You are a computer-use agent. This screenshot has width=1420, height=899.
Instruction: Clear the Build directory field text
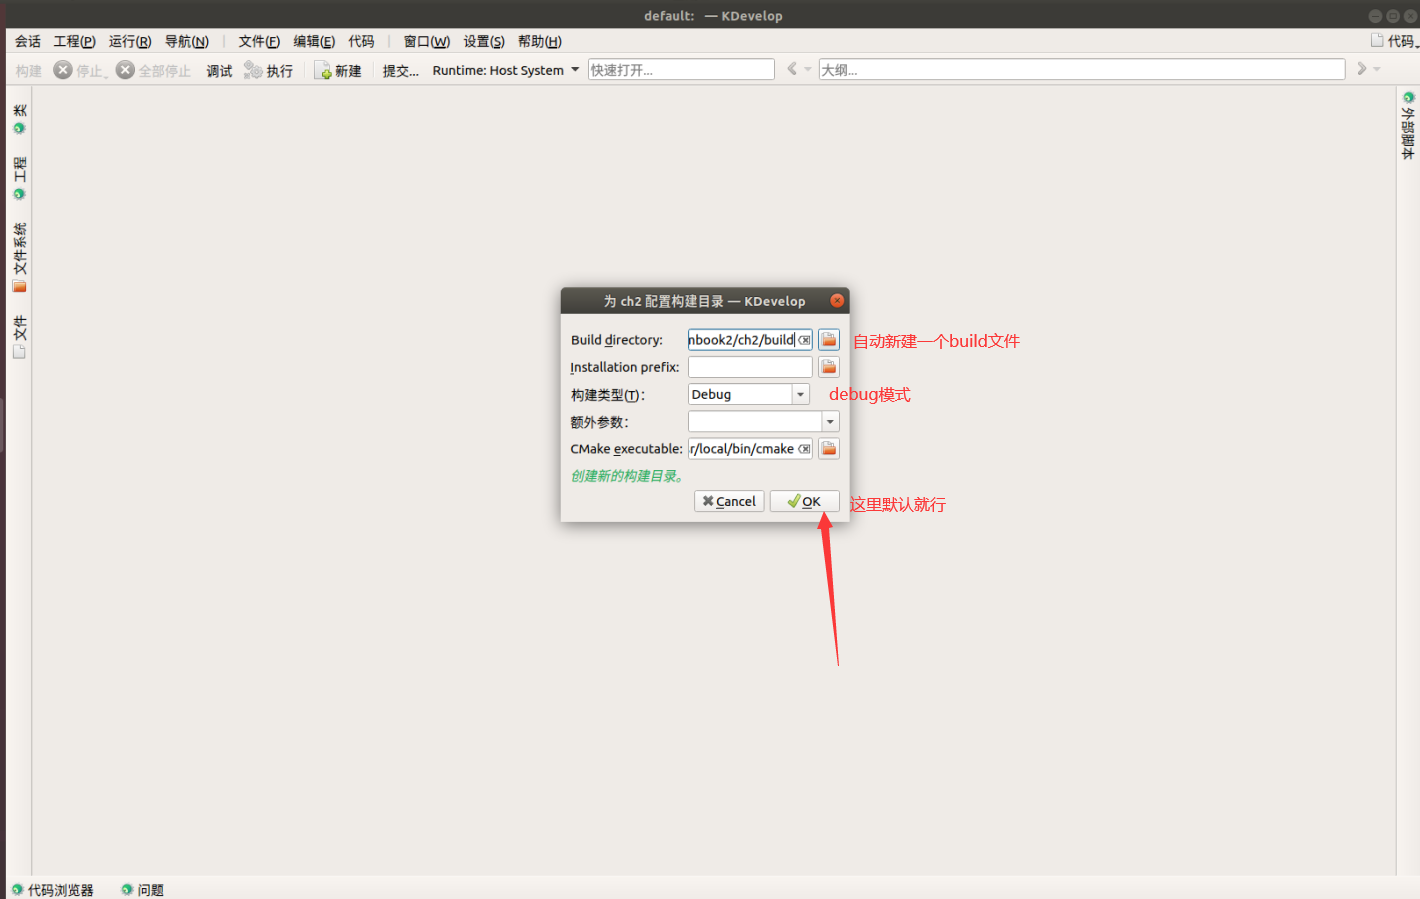(804, 340)
